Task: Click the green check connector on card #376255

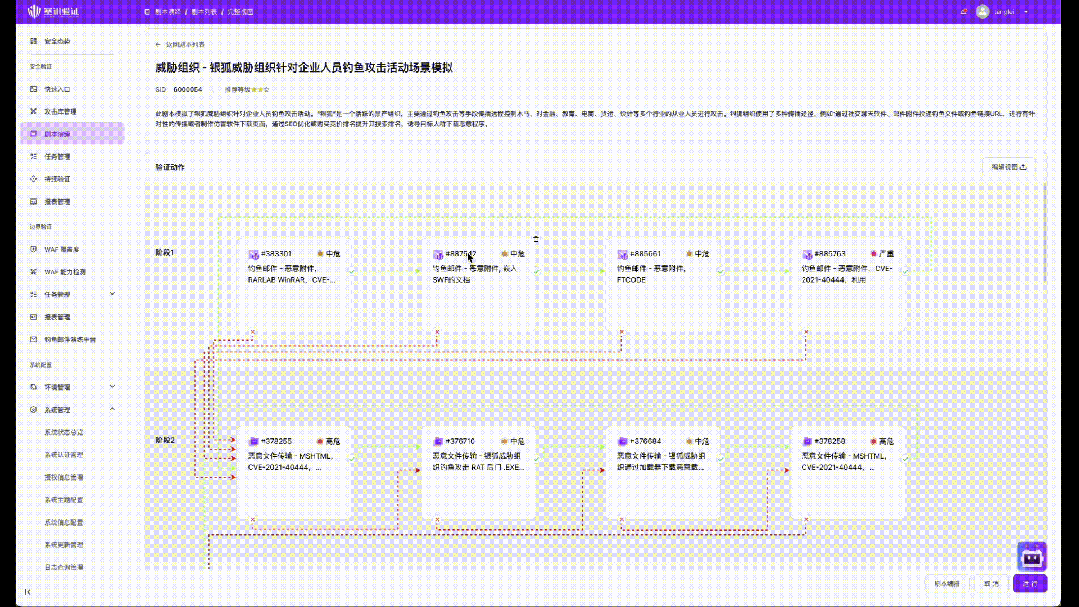Action: click(x=352, y=458)
